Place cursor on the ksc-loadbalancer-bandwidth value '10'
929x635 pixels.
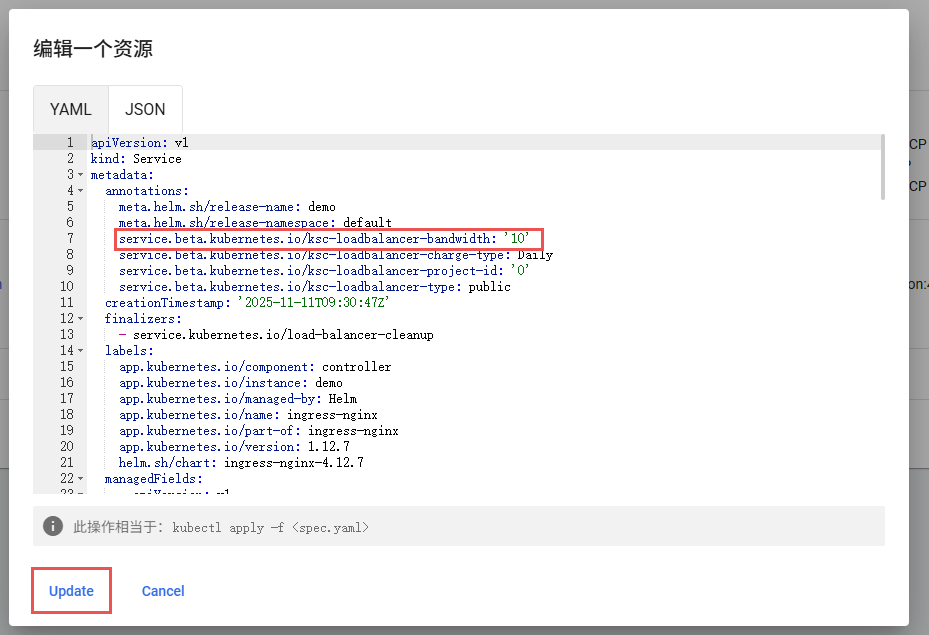(516, 239)
